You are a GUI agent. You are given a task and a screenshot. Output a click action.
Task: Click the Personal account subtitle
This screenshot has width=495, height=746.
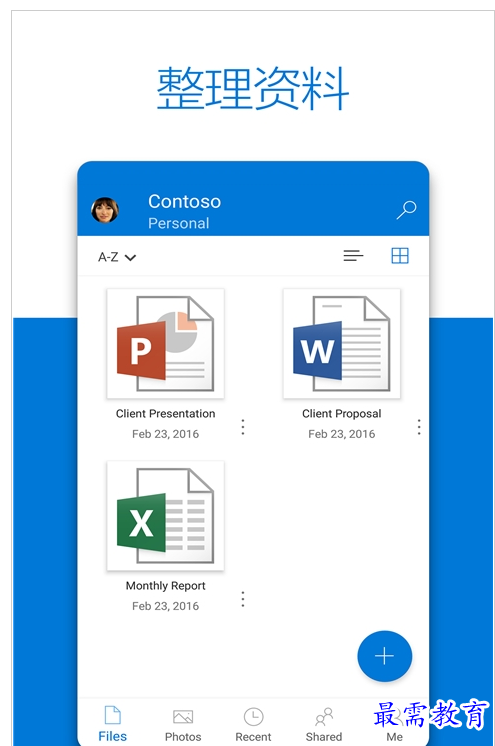[178, 223]
